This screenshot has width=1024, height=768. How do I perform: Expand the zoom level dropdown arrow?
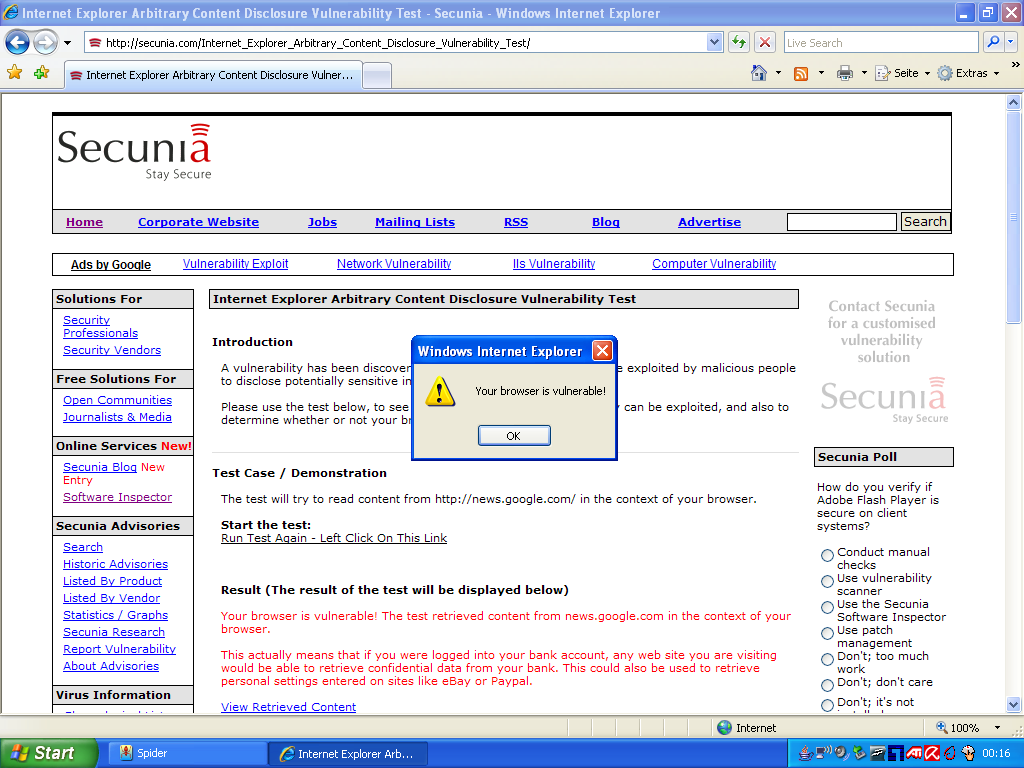tap(997, 728)
